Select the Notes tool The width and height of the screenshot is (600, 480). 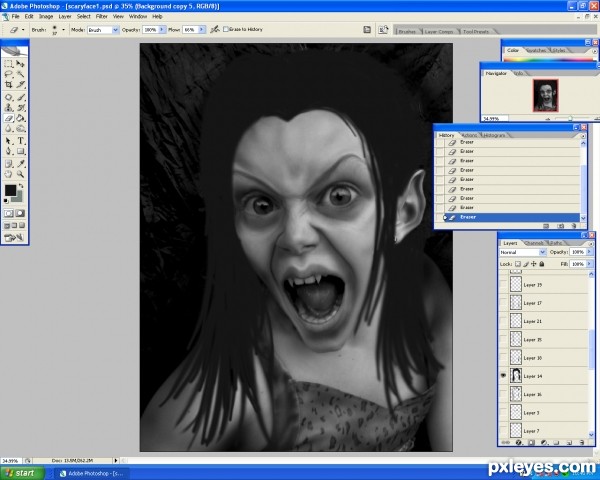click(x=8, y=164)
